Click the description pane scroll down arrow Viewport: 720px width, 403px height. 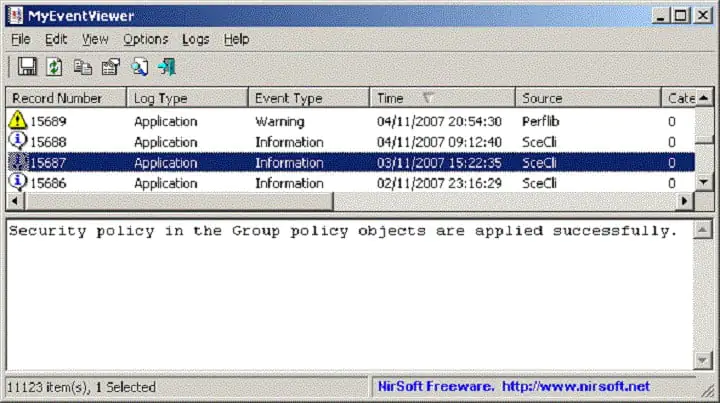click(x=703, y=360)
